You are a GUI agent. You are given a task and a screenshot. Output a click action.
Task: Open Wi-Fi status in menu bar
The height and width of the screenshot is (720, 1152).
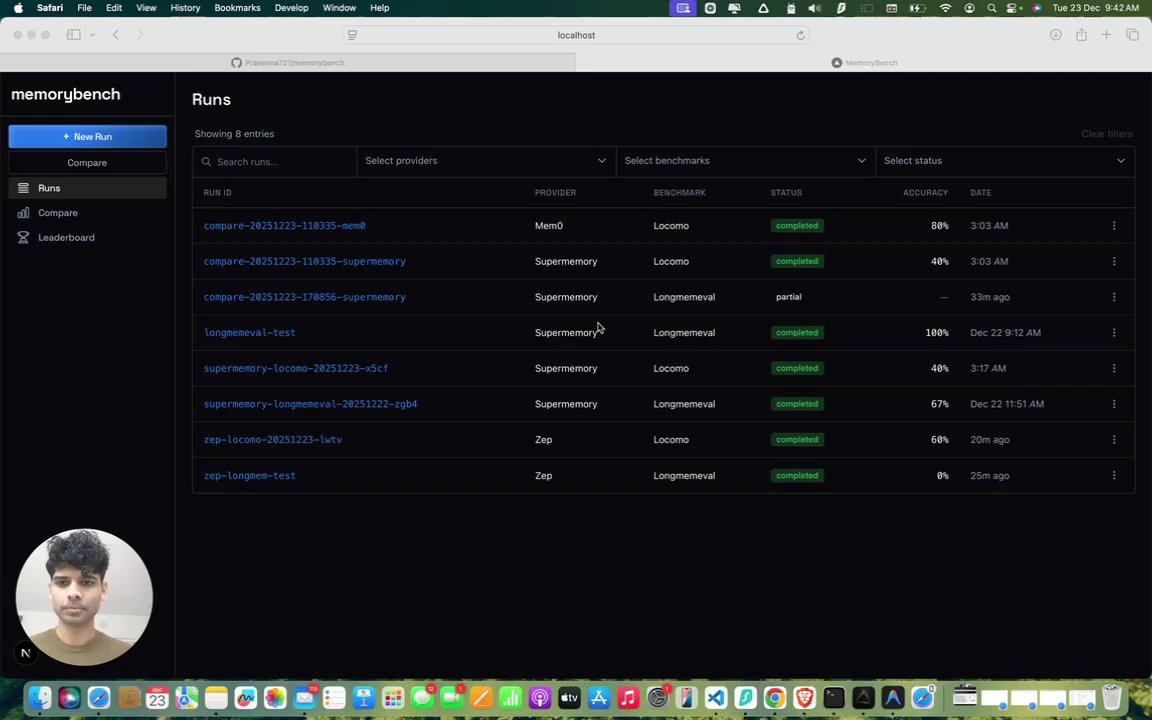946,8
